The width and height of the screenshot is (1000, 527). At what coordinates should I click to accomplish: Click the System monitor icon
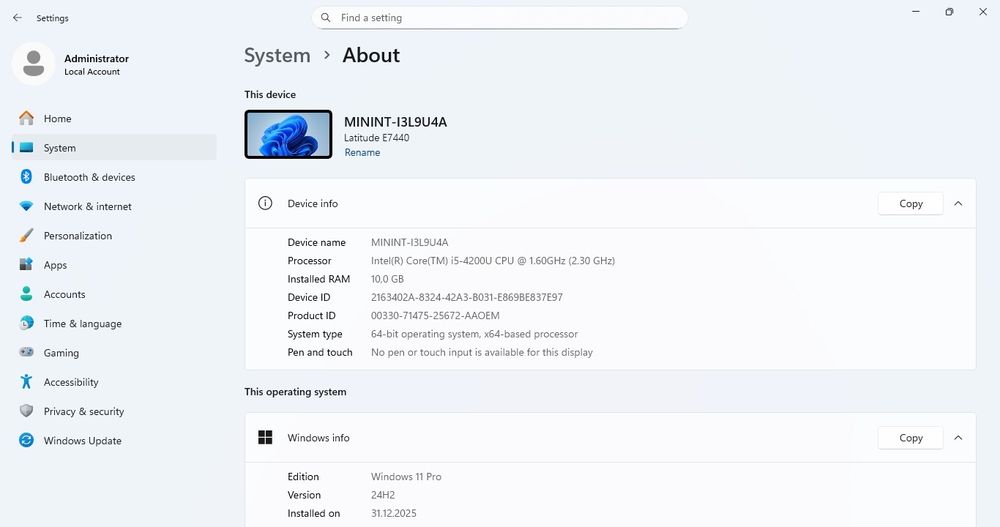click(26, 147)
